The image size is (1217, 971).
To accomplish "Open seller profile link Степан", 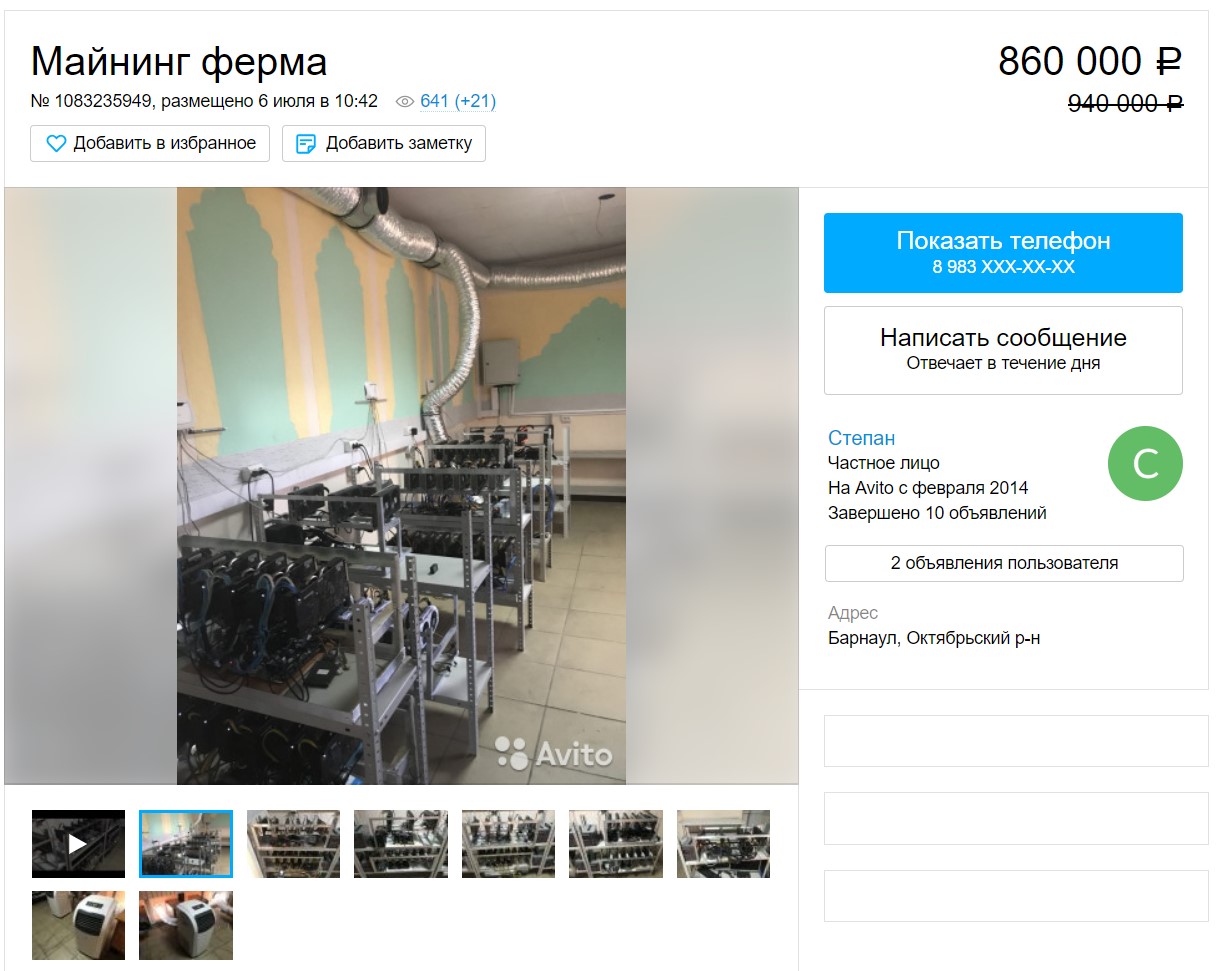I will click(861, 438).
